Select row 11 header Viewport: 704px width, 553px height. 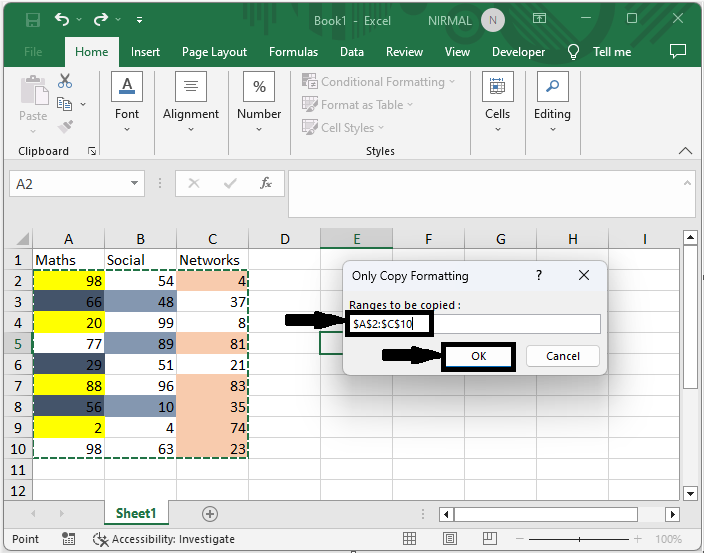(18, 470)
